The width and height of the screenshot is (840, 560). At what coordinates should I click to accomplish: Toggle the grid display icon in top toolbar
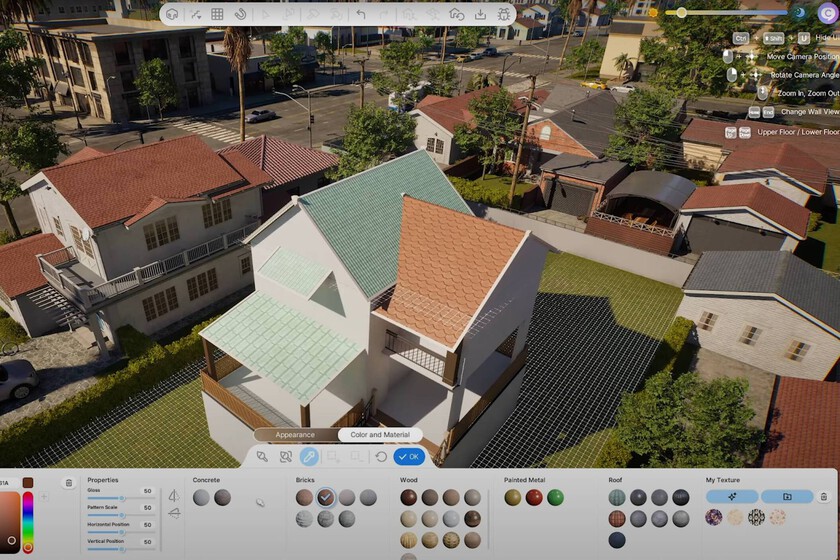point(217,14)
